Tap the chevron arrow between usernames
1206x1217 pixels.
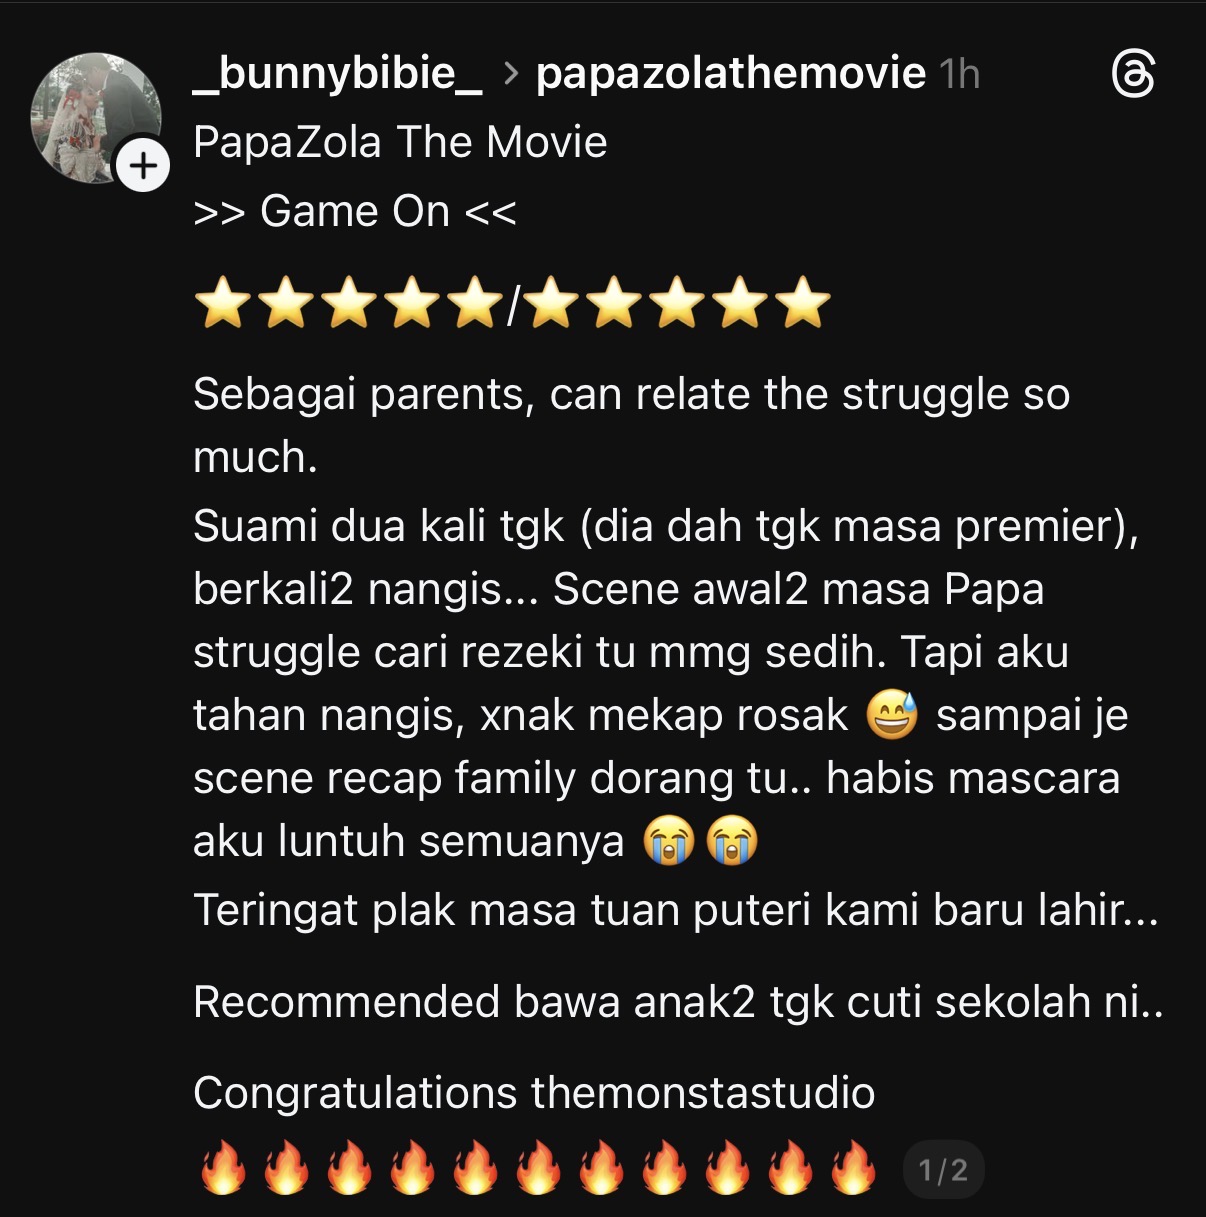pos(511,74)
